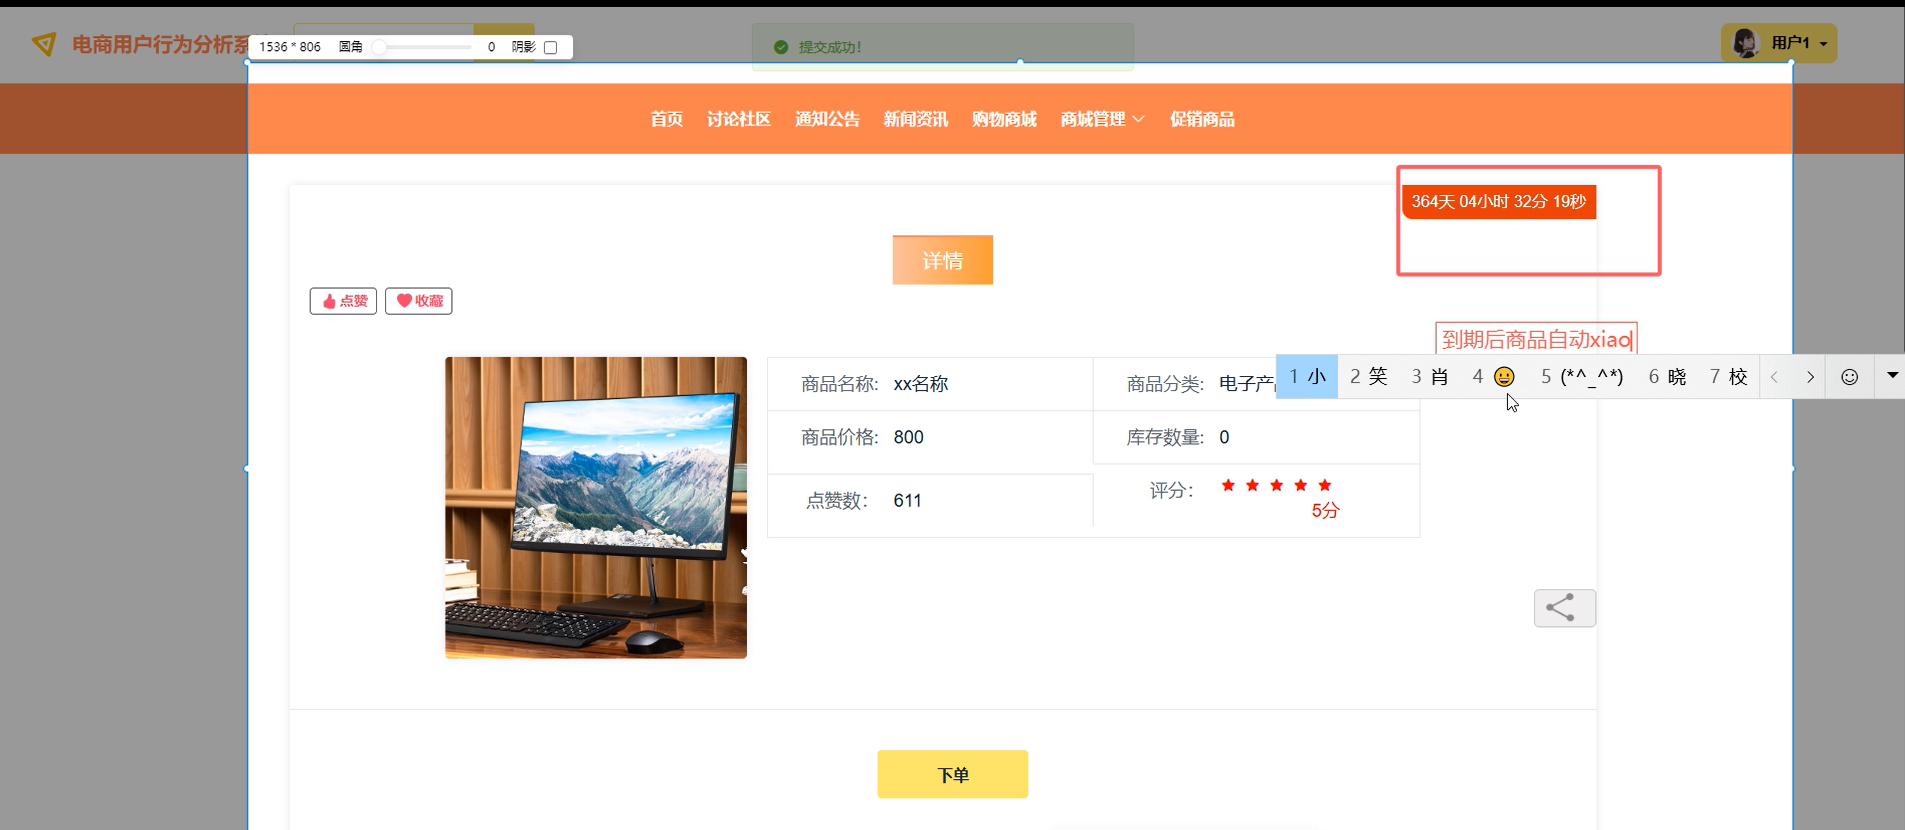Open the IME emoji panel icon
Image resolution: width=1905 pixels, height=830 pixels.
(x=1850, y=377)
